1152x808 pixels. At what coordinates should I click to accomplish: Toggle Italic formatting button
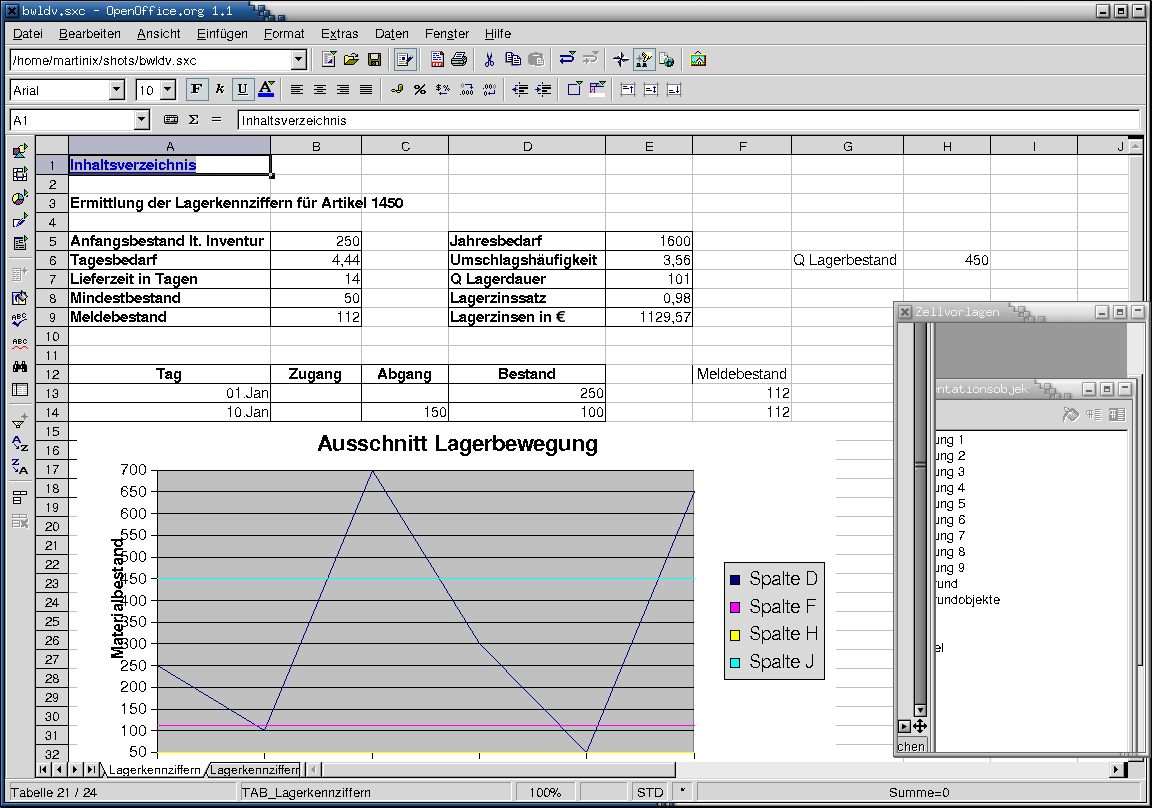(x=219, y=90)
